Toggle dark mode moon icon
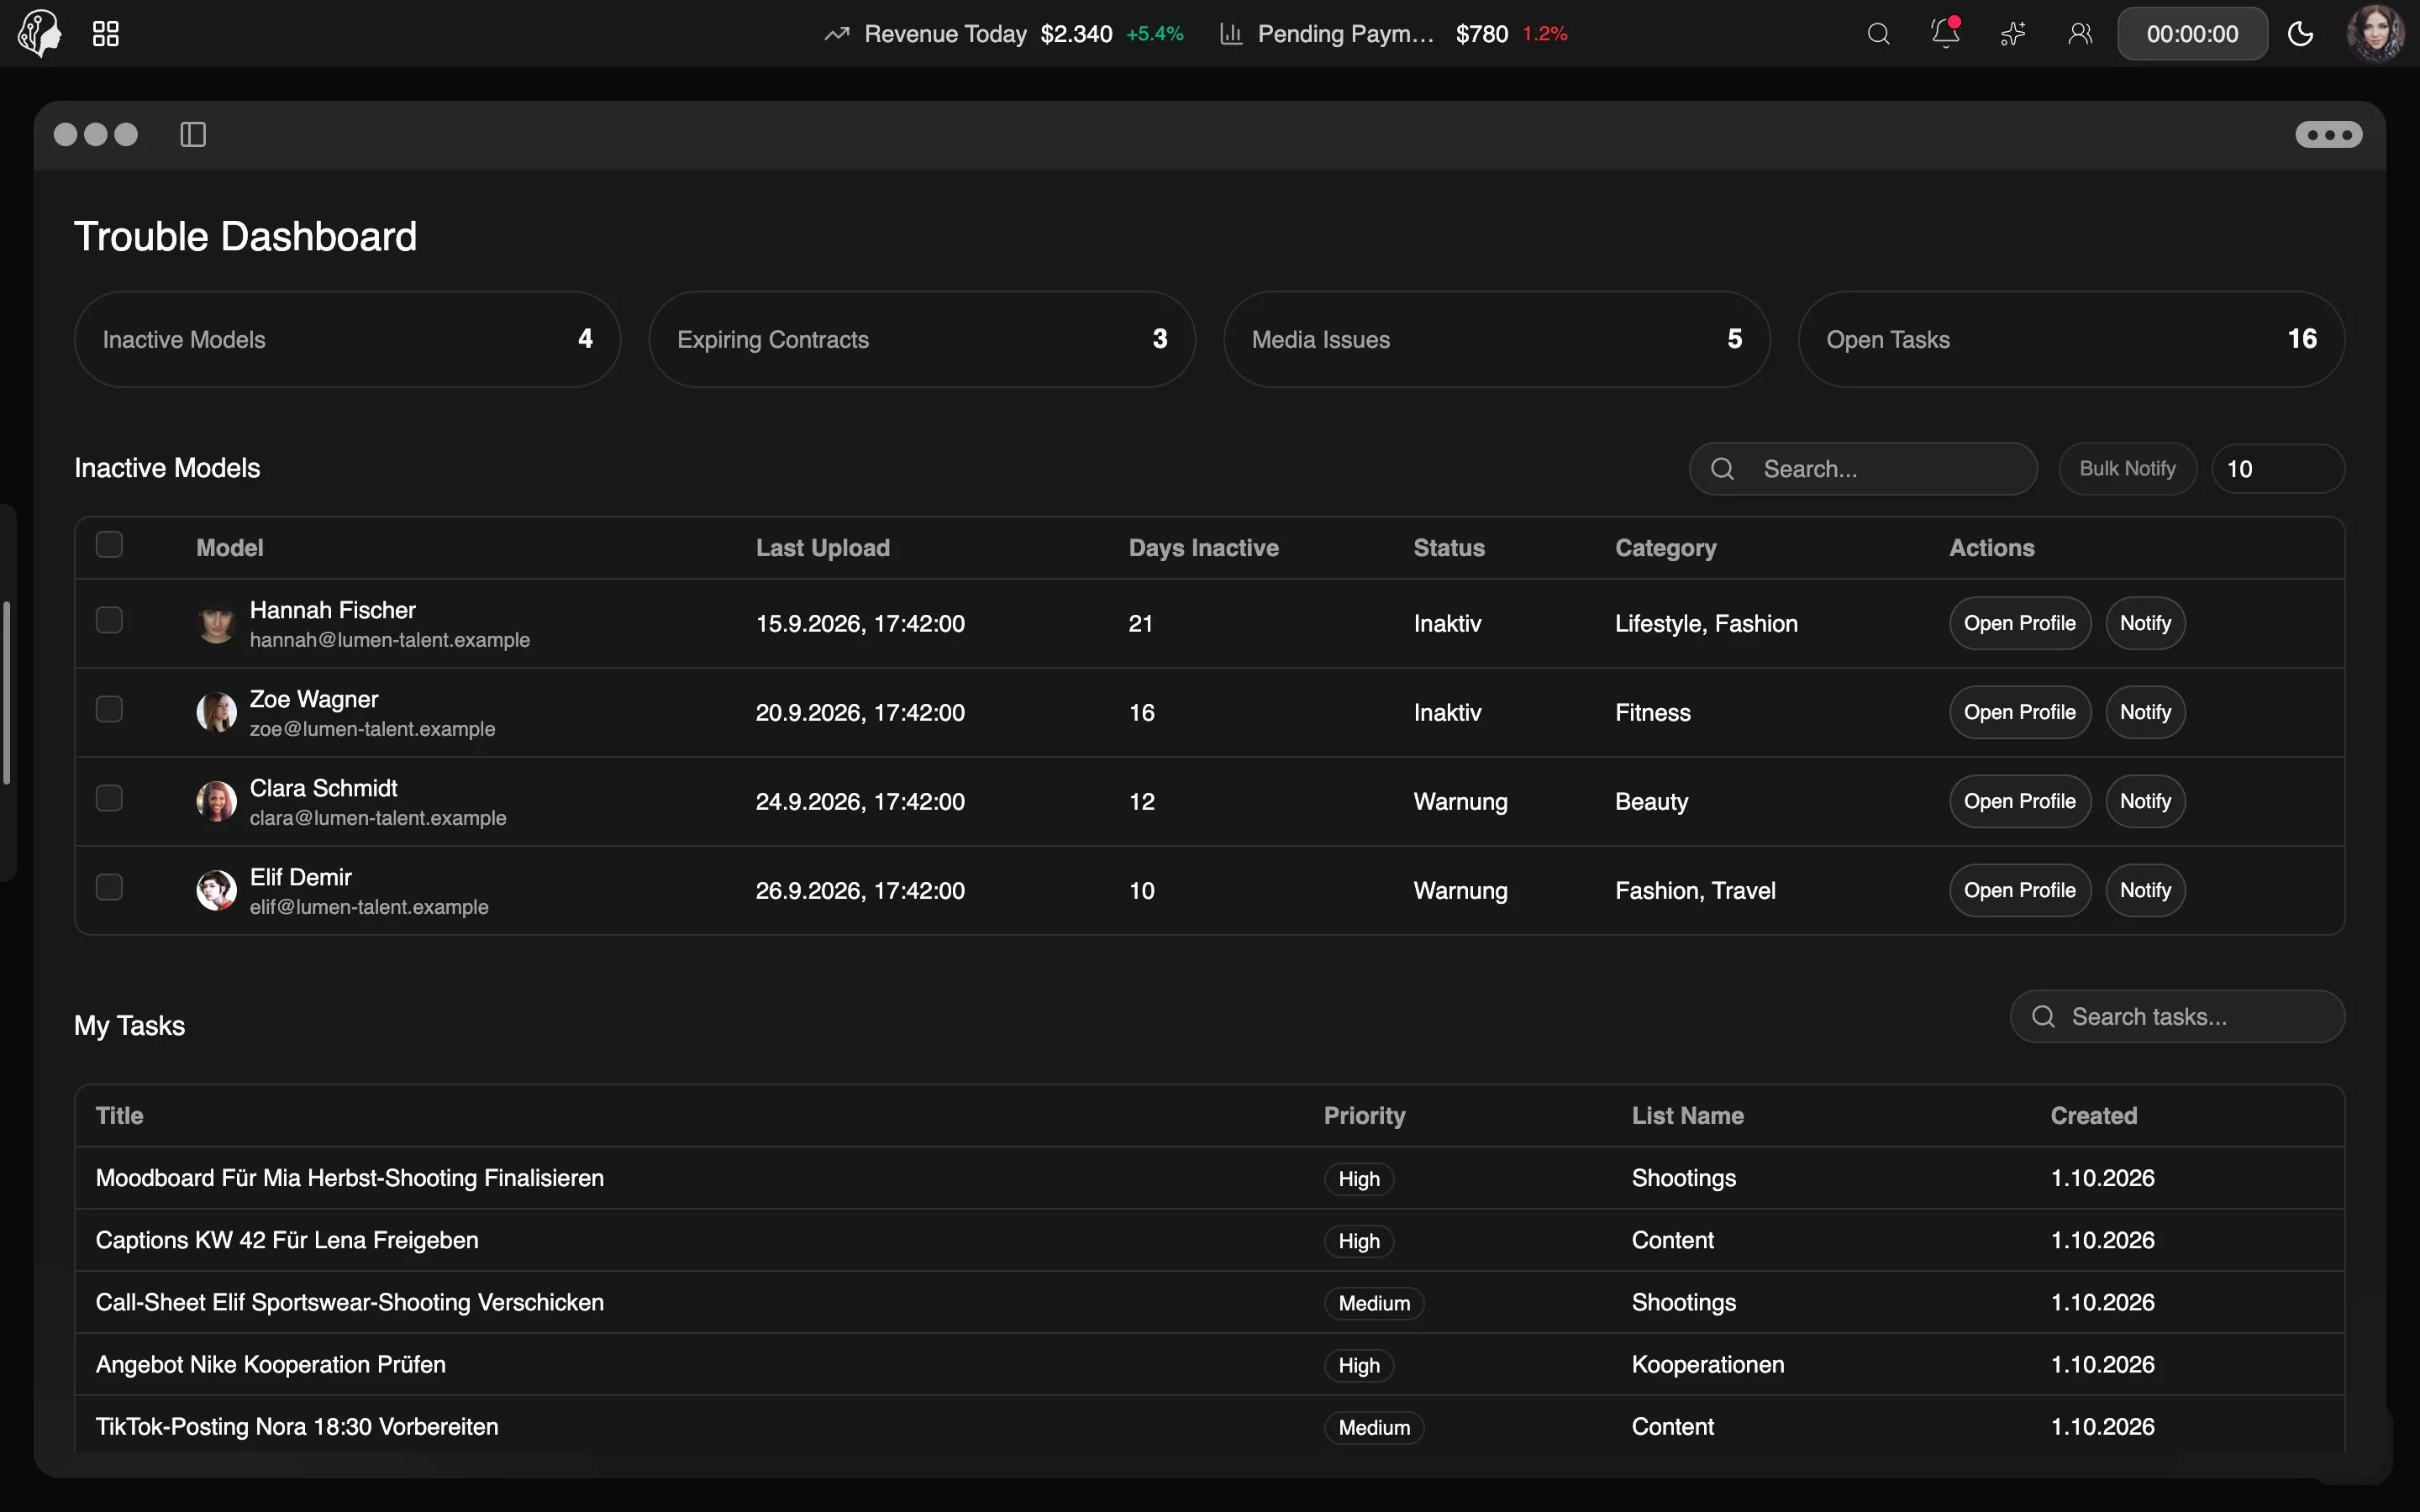Viewport: 2420px width, 1512px height. point(2300,34)
